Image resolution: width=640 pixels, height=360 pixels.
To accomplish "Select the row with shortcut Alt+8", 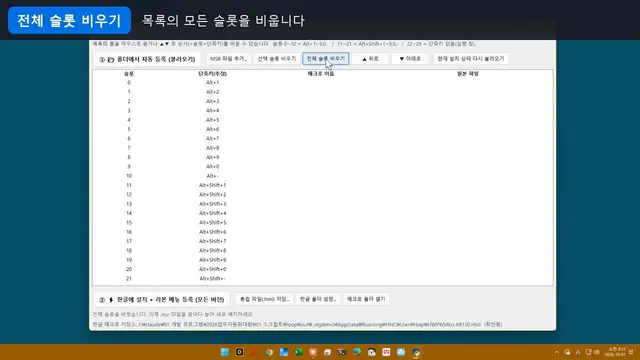I will (x=322, y=148).
